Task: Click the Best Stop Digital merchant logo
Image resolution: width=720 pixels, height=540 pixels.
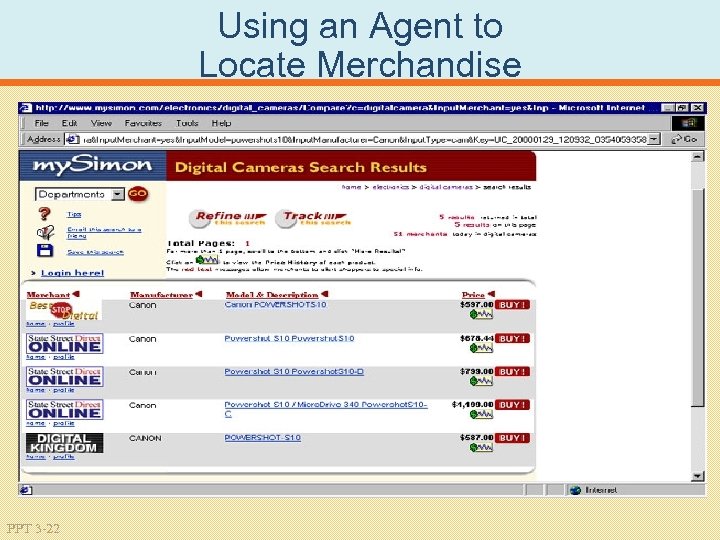Action: (x=64, y=311)
